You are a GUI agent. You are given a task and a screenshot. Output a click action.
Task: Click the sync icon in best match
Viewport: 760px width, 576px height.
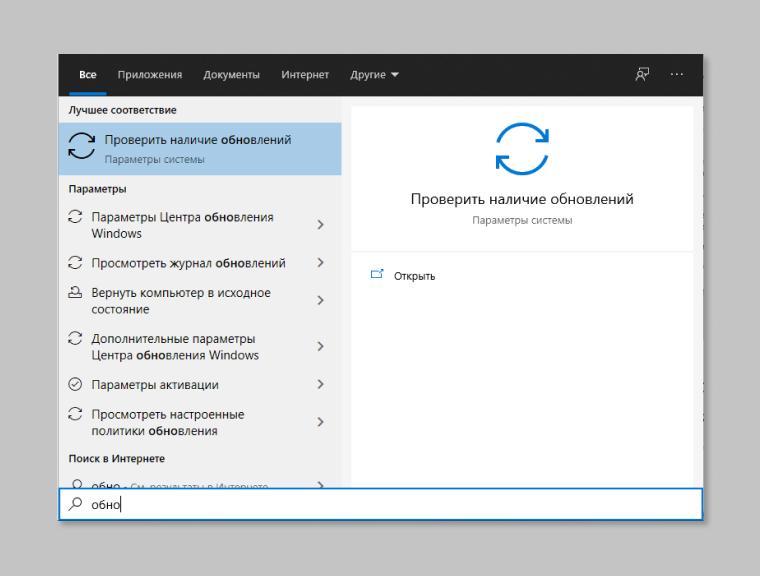click(81, 145)
